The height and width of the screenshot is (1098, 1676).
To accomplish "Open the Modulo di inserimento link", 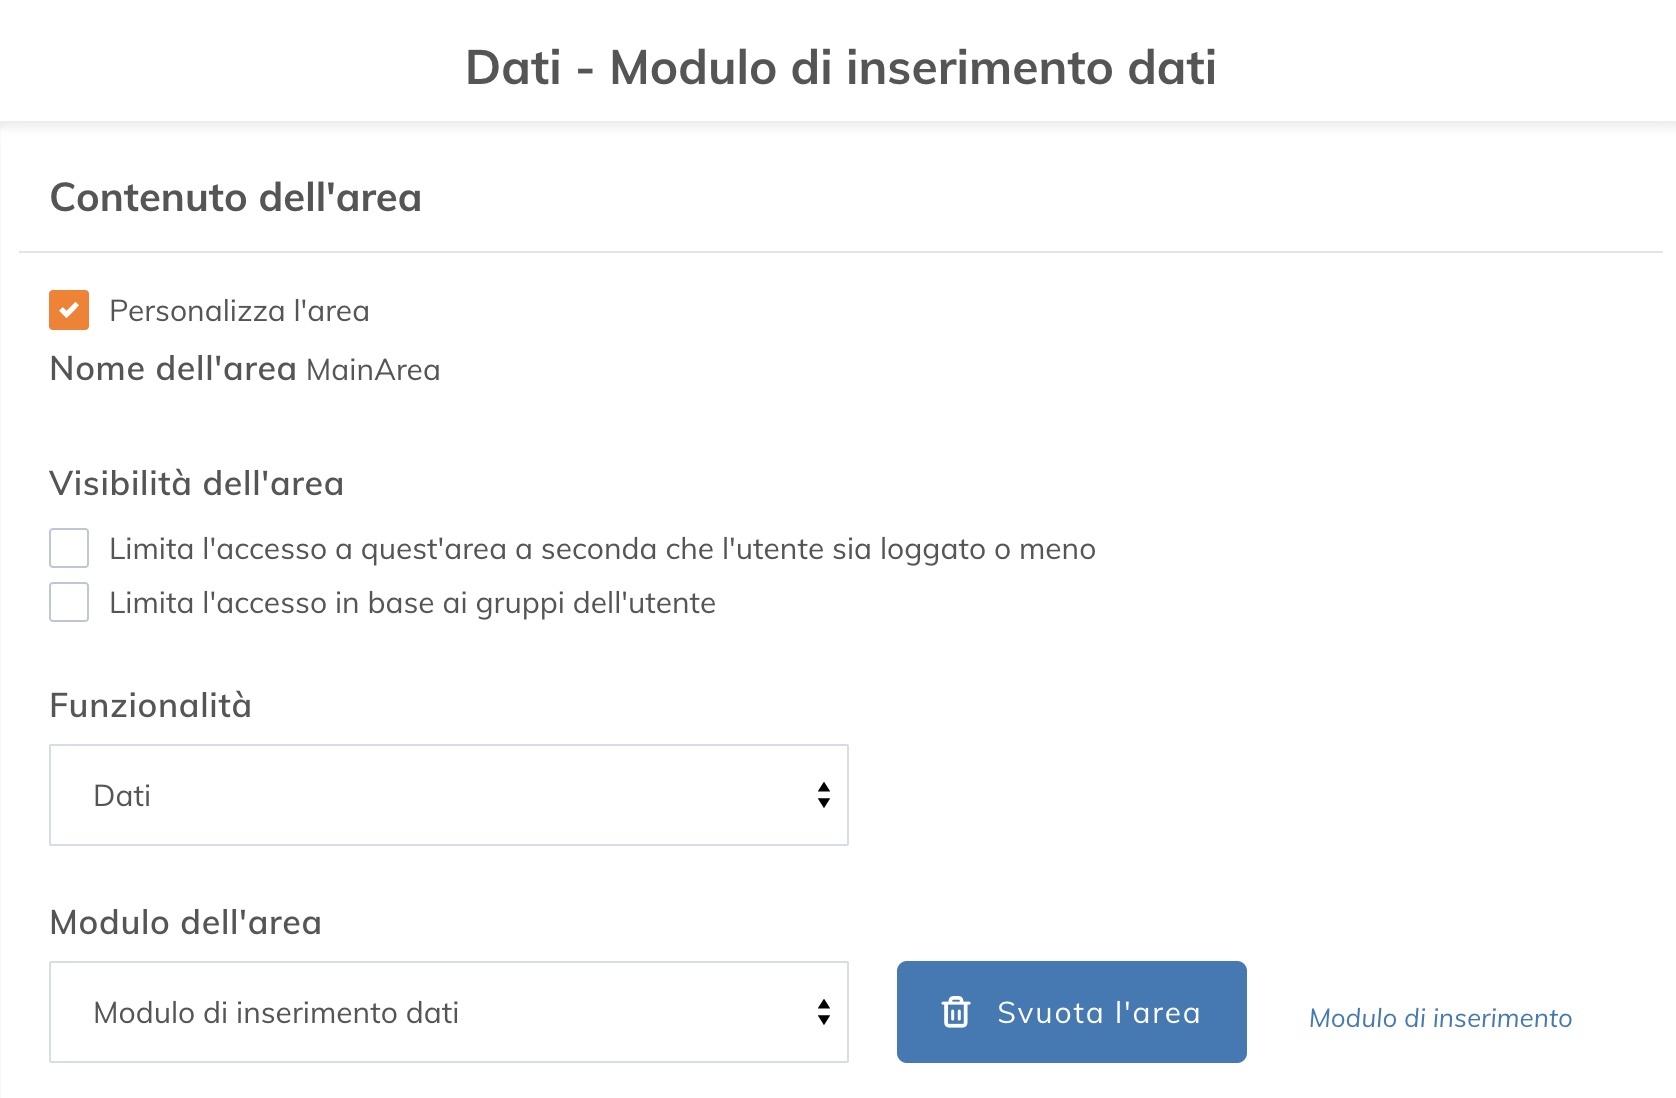I will [x=1440, y=1018].
